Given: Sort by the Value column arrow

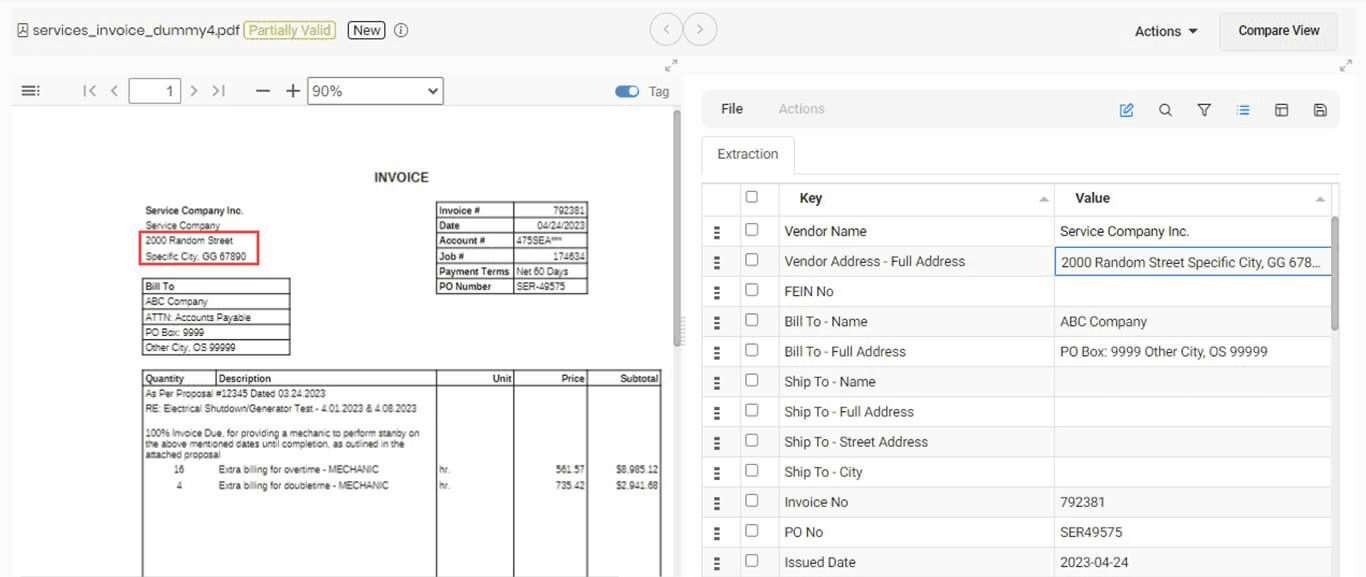Looking at the screenshot, I should [1320, 199].
